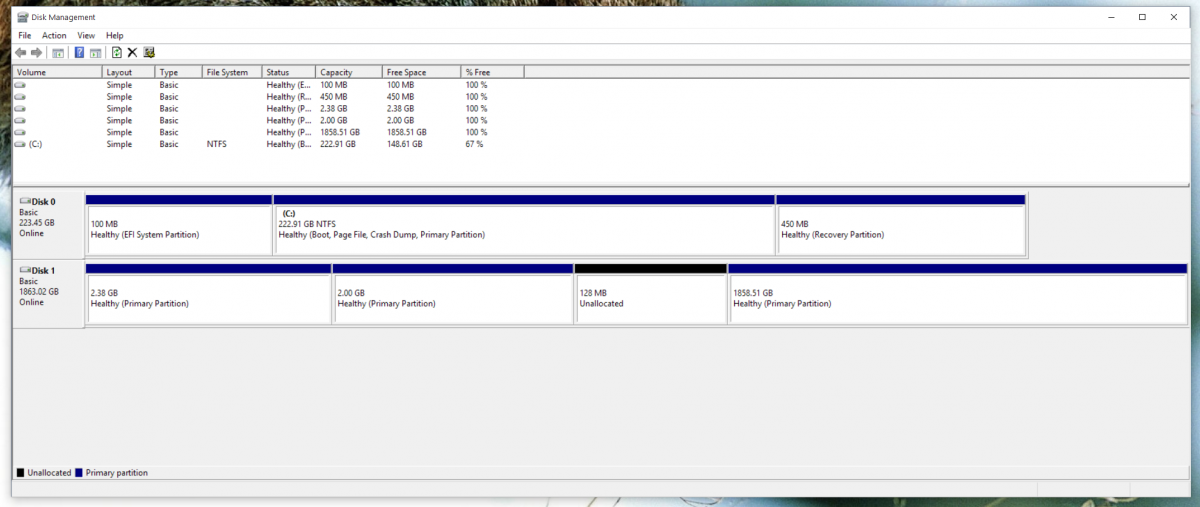
Task: Click the rightmost toolbar settings icon
Action: click(149, 52)
